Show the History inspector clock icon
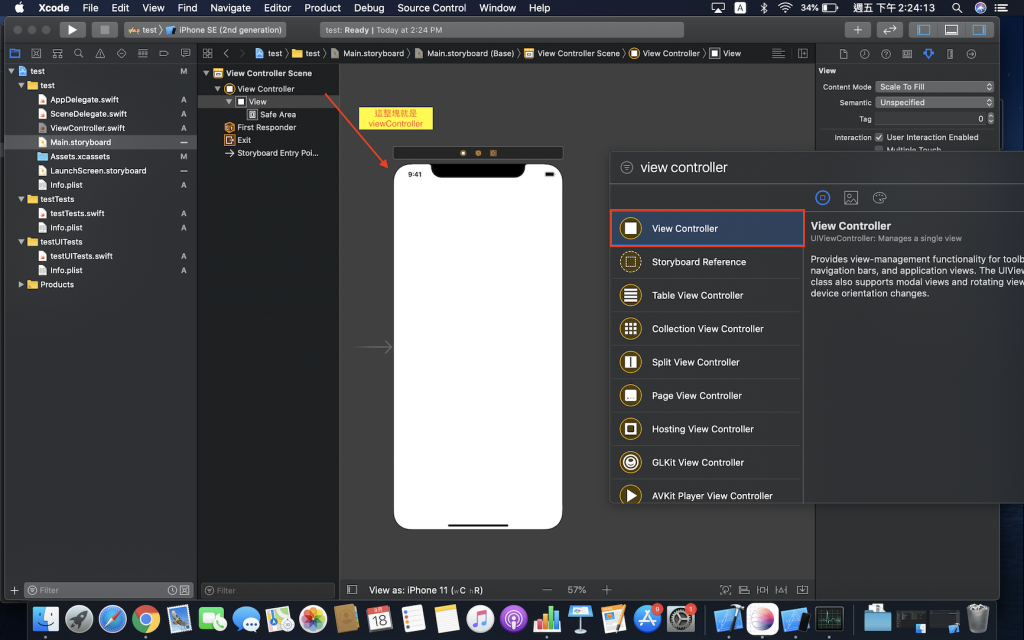This screenshot has height=640, width=1024. (865, 54)
